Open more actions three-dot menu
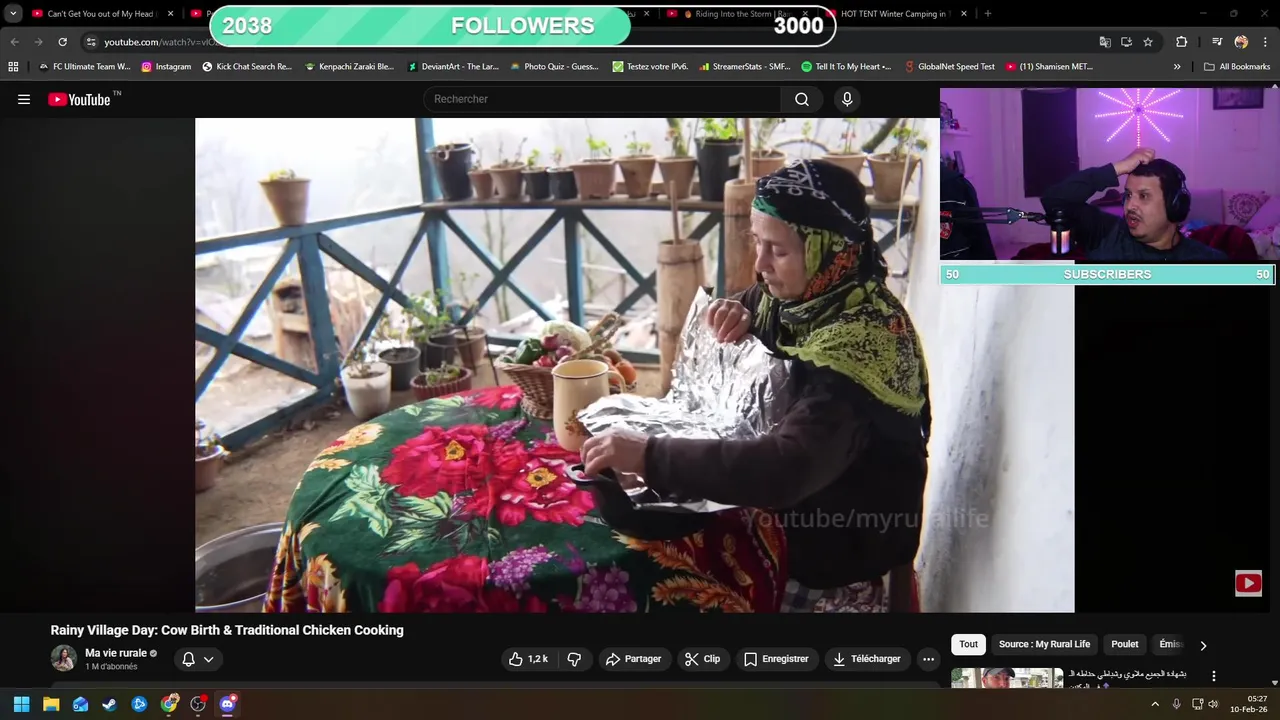Screen dimensions: 1280x720 [x=928, y=659]
